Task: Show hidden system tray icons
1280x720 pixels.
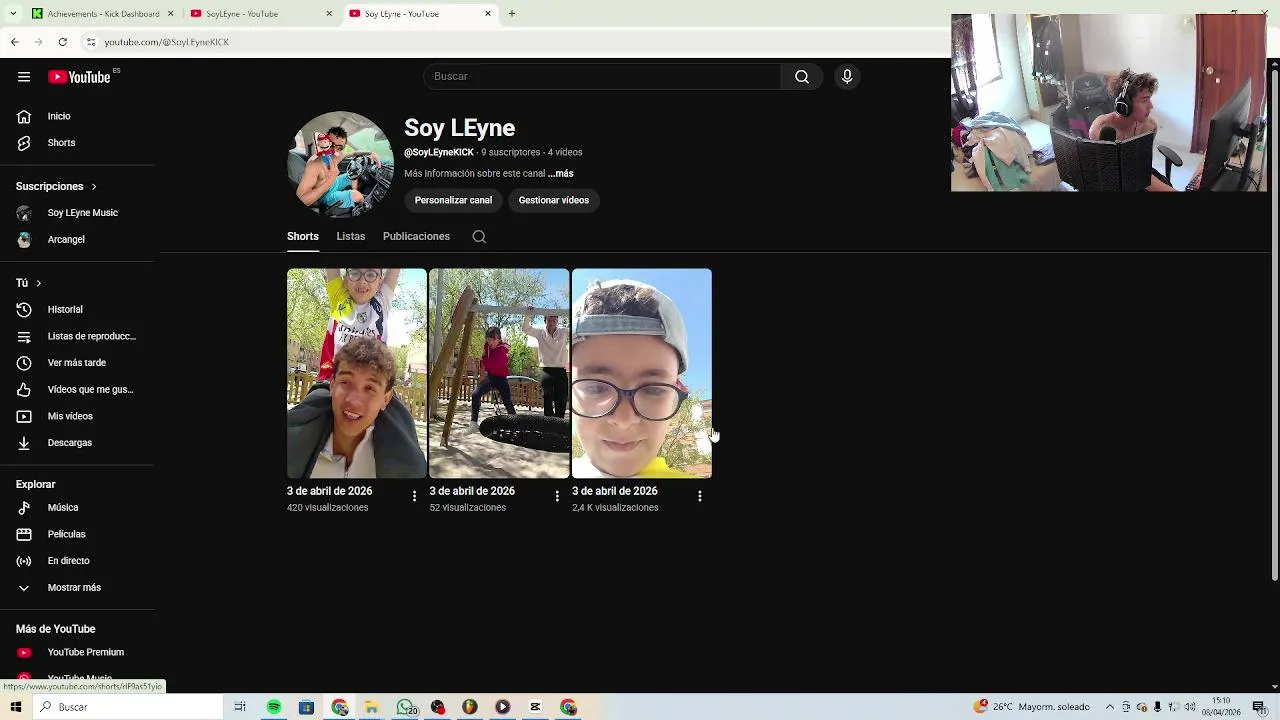Action: click(1109, 707)
